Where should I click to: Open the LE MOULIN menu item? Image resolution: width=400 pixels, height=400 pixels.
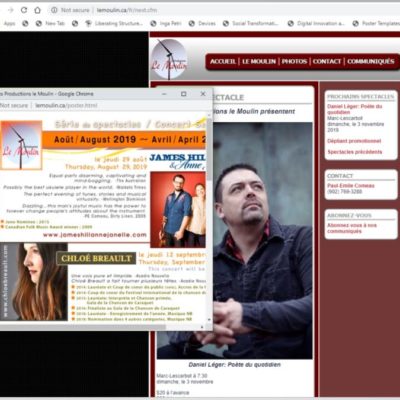click(x=259, y=61)
